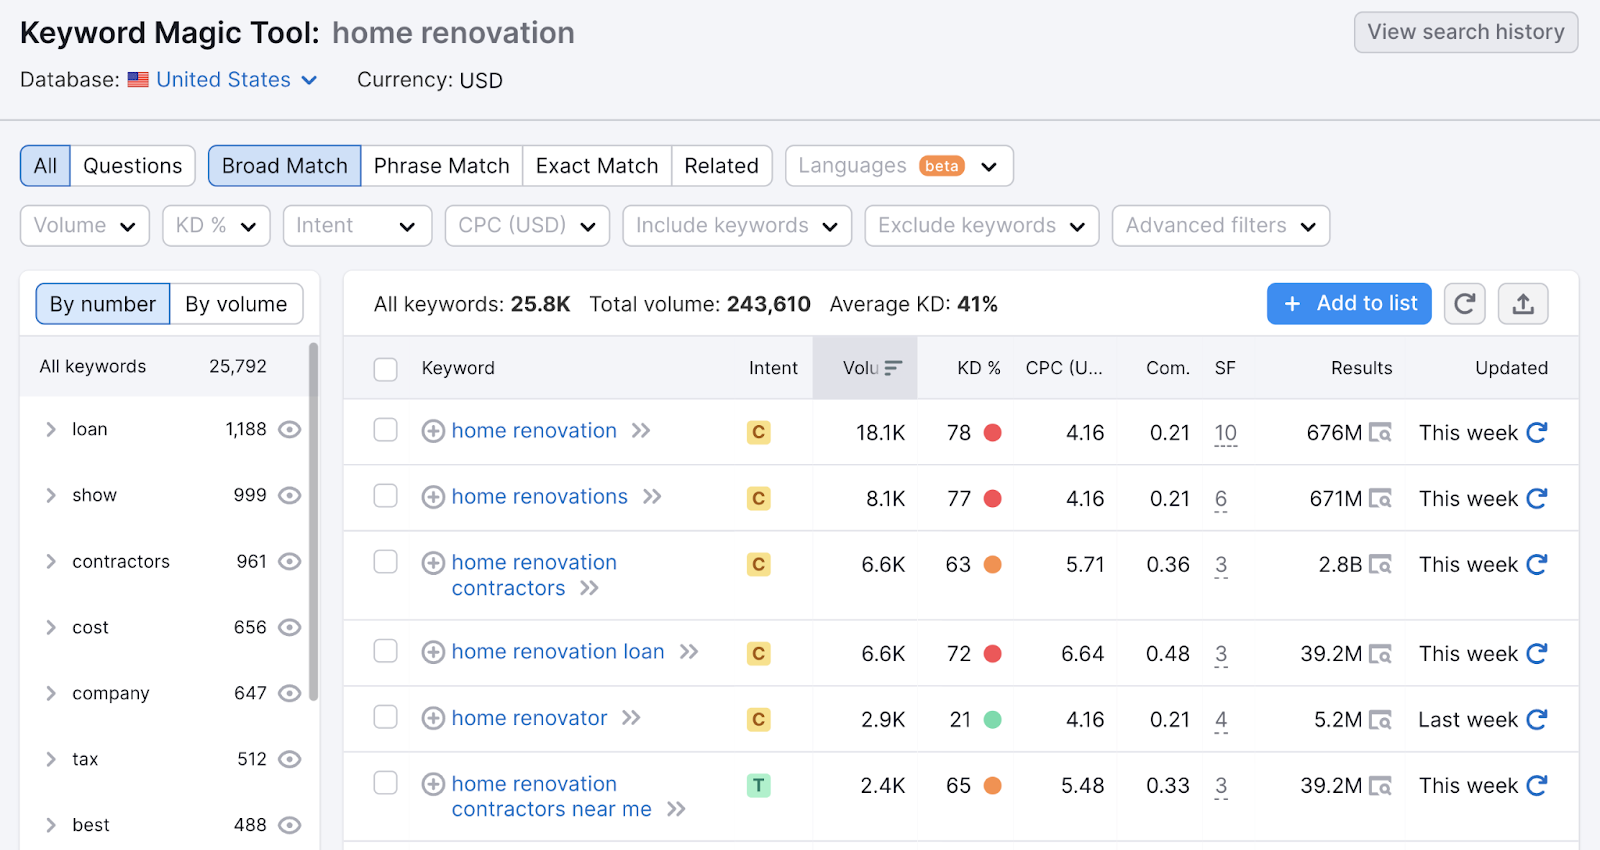
Task: Click the plus icon beside 'home renovation loan'
Action: [x=433, y=653]
